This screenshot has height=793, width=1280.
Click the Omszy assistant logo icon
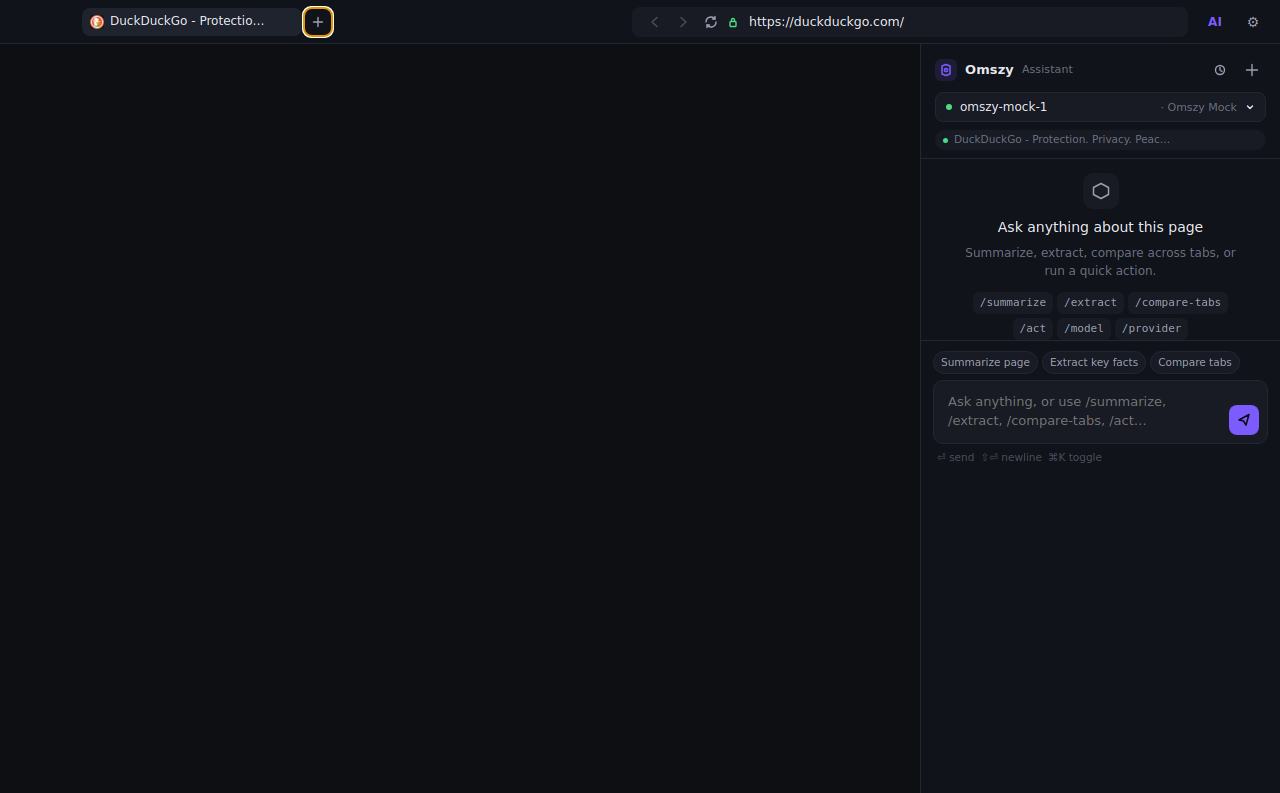pyautogui.click(x=946, y=70)
